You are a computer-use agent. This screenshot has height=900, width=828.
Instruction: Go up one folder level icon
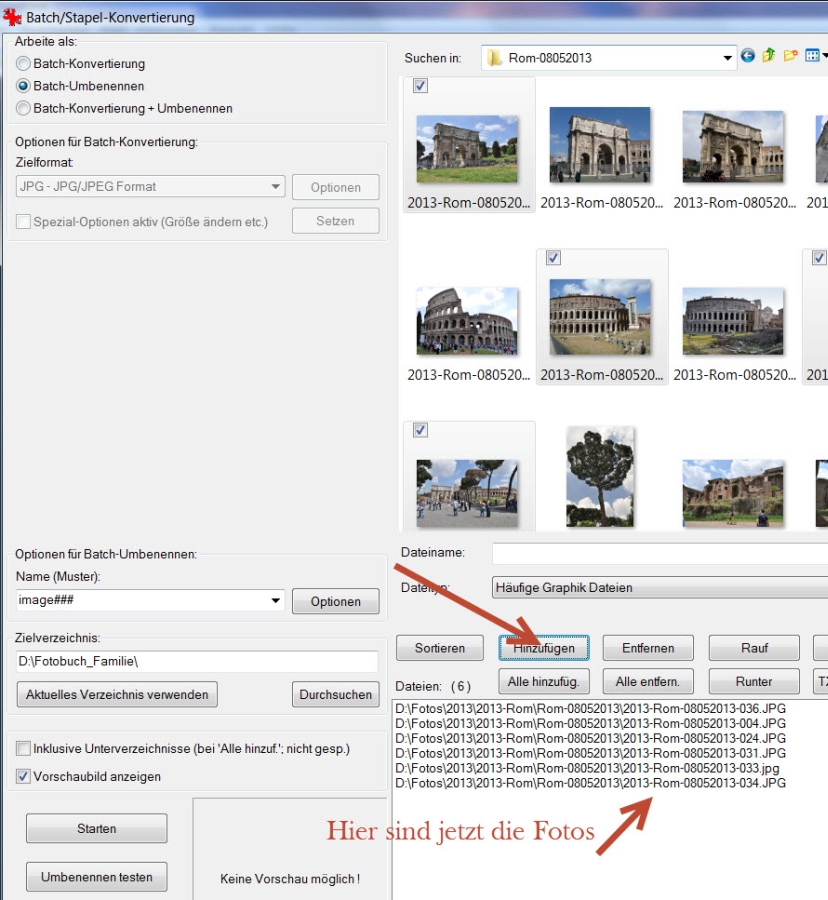(x=769, y=56)
